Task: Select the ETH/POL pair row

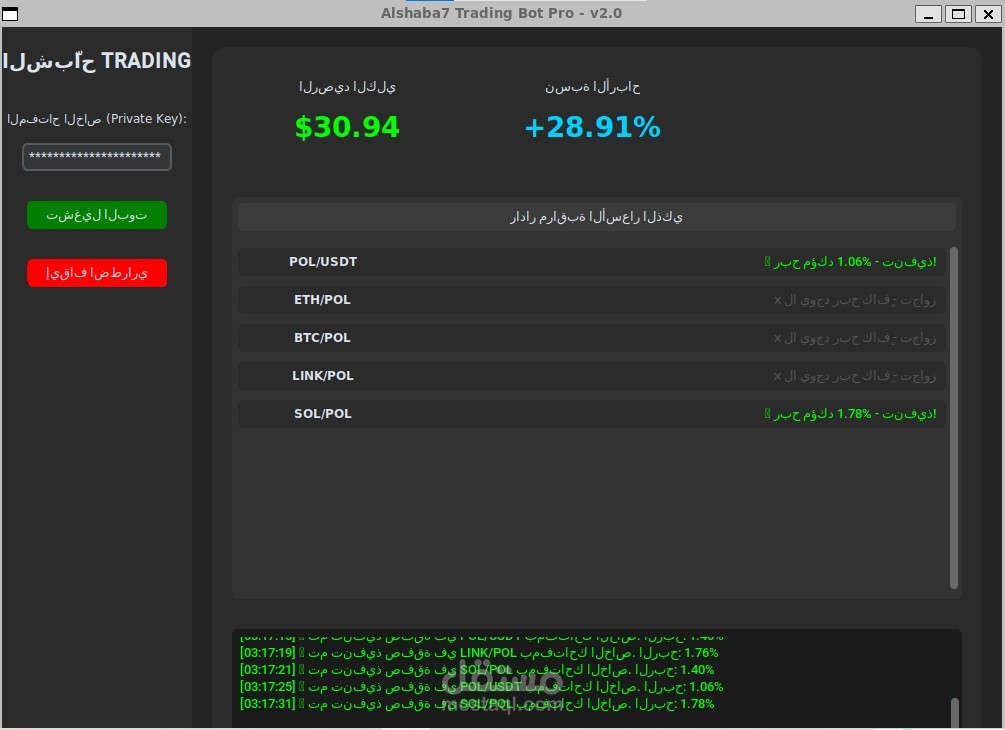Action: click(x=592, y=299)
